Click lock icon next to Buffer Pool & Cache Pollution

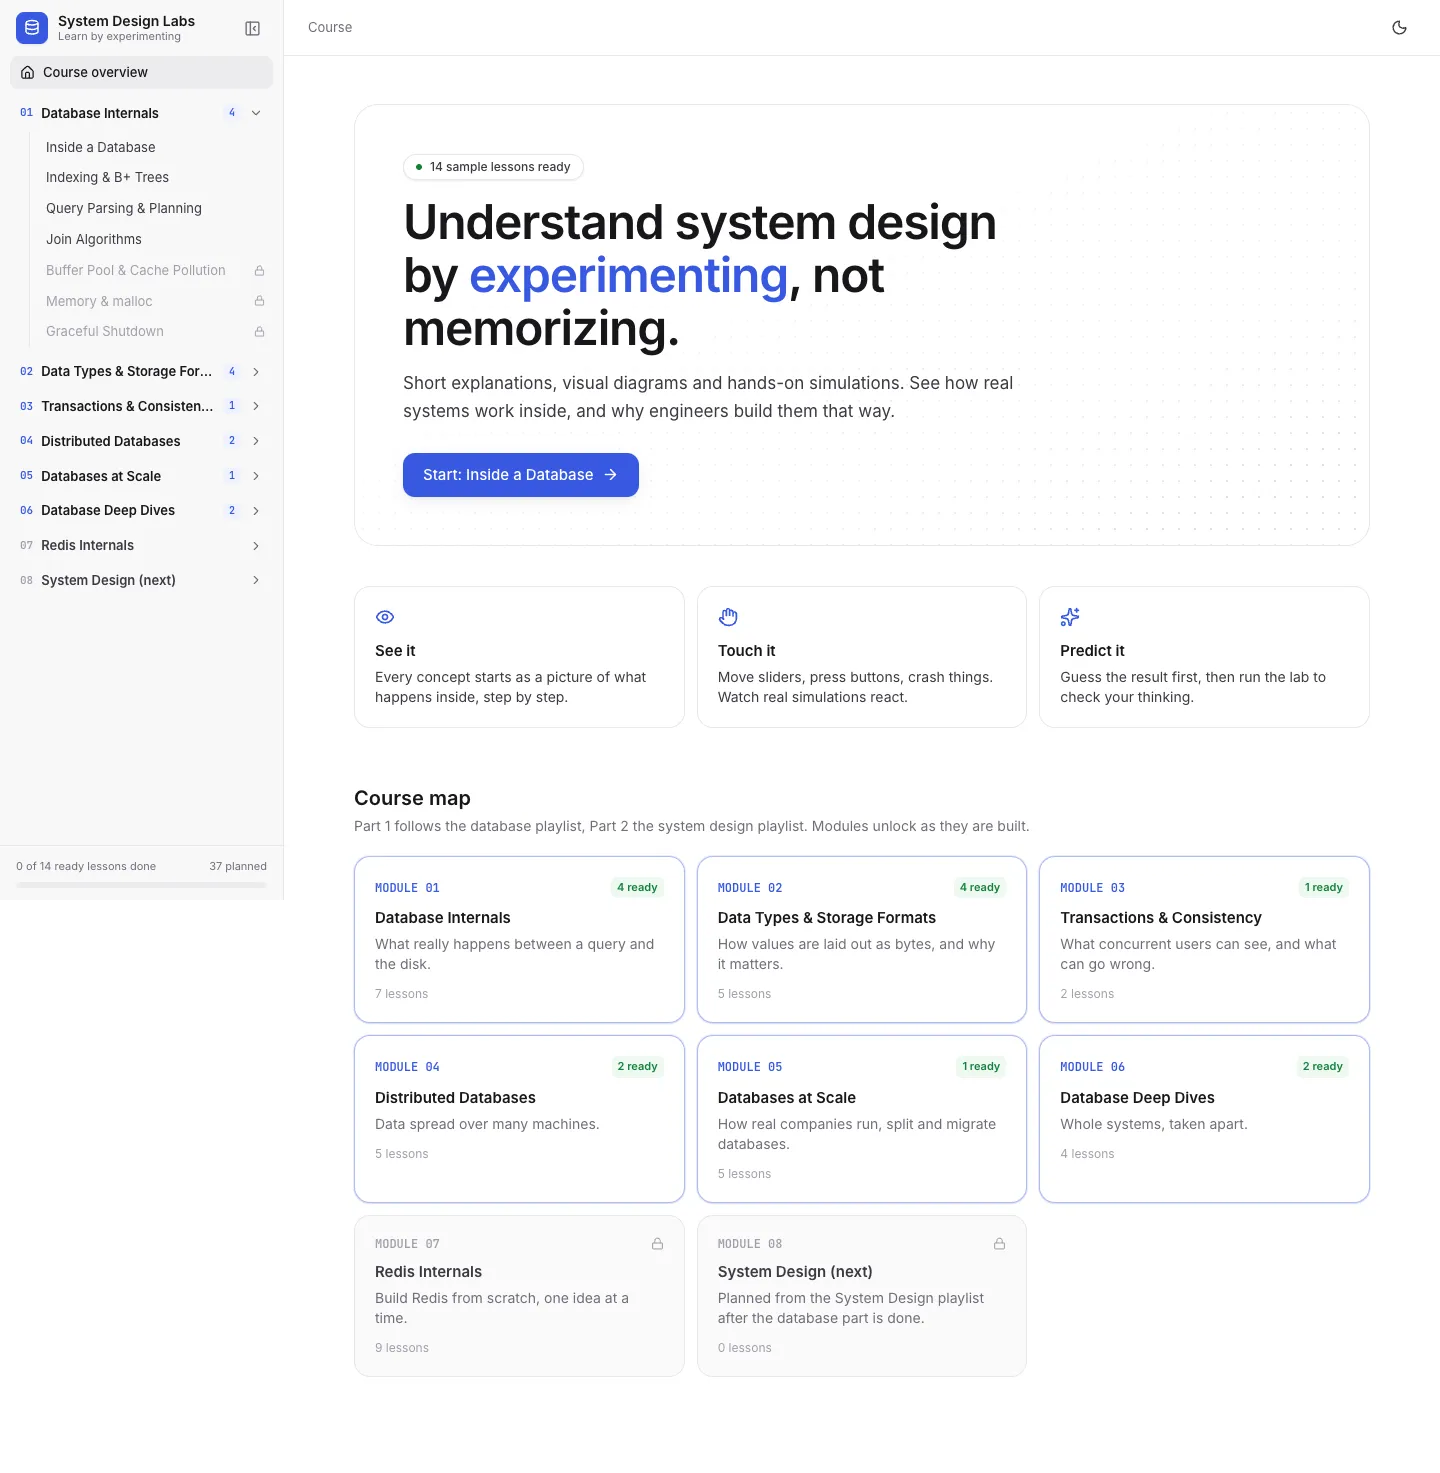[260, 271]
